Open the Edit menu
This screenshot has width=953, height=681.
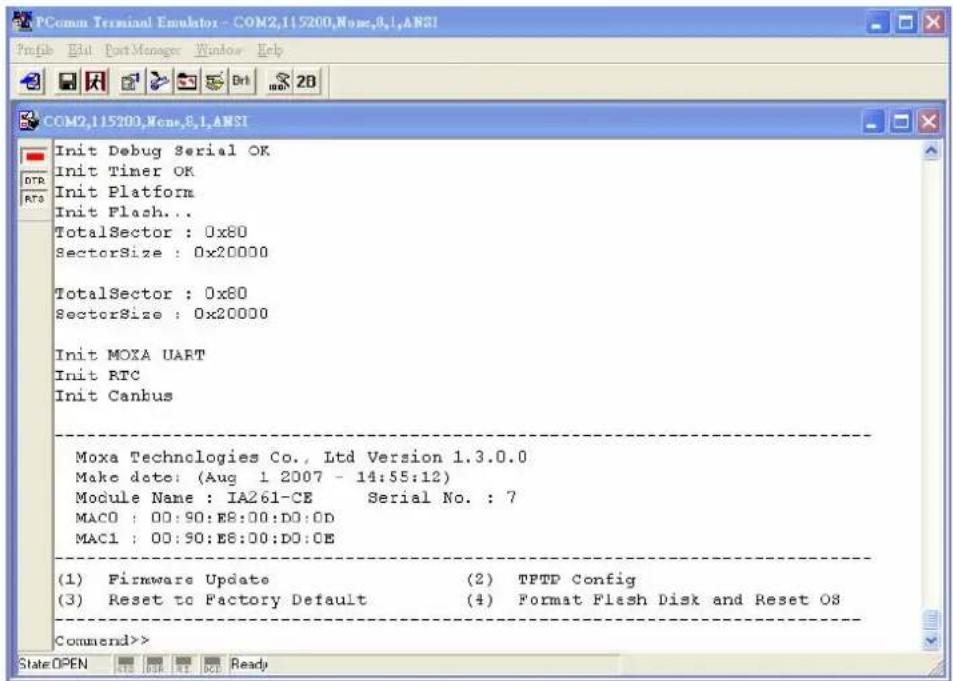(78, 52)
